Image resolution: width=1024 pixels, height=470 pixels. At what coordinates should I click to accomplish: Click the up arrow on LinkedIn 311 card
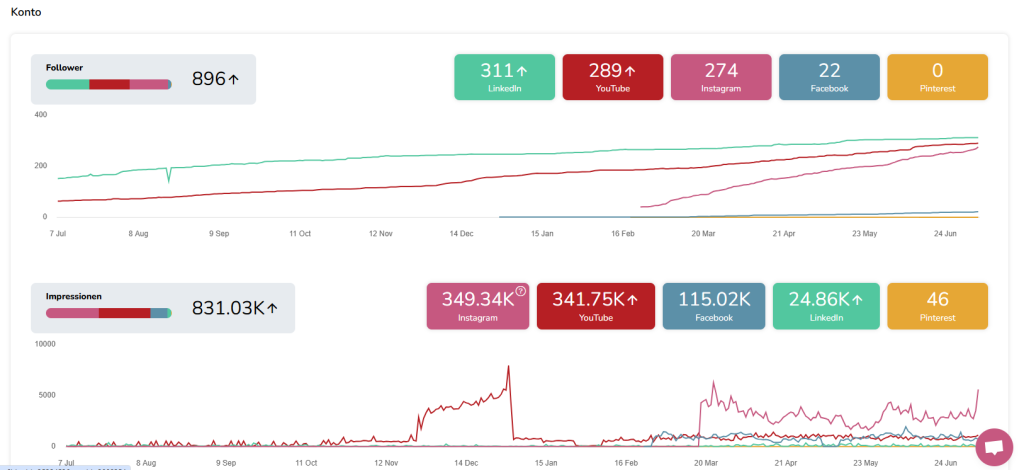(521, 71)
